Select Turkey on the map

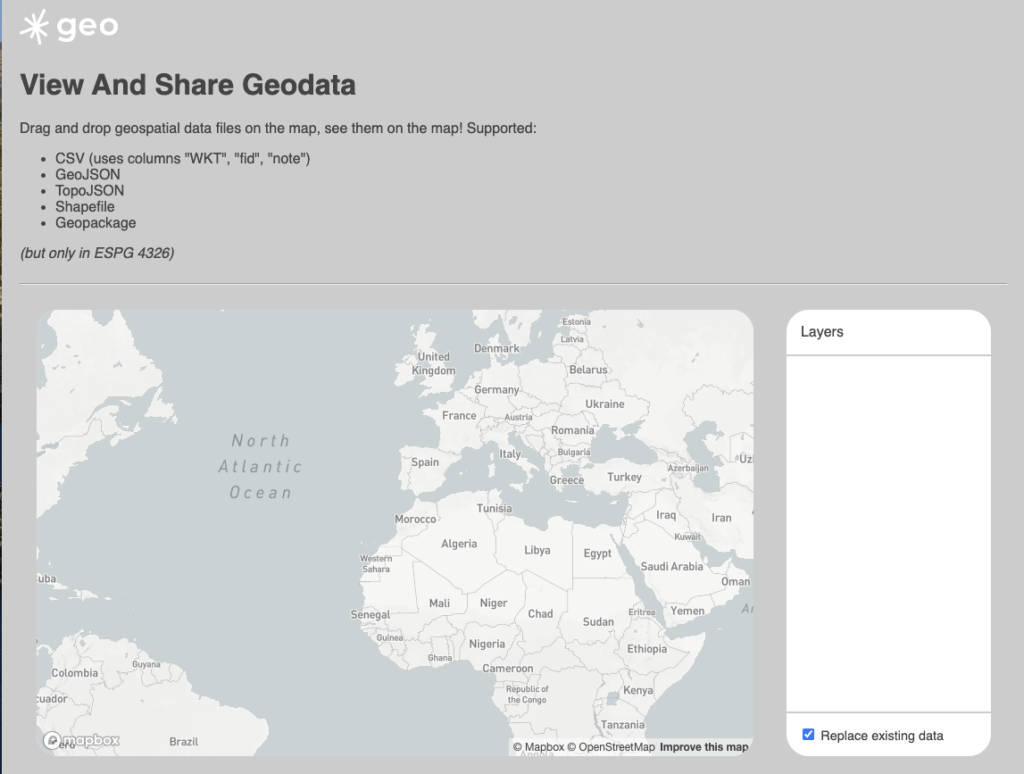(623, 477)
